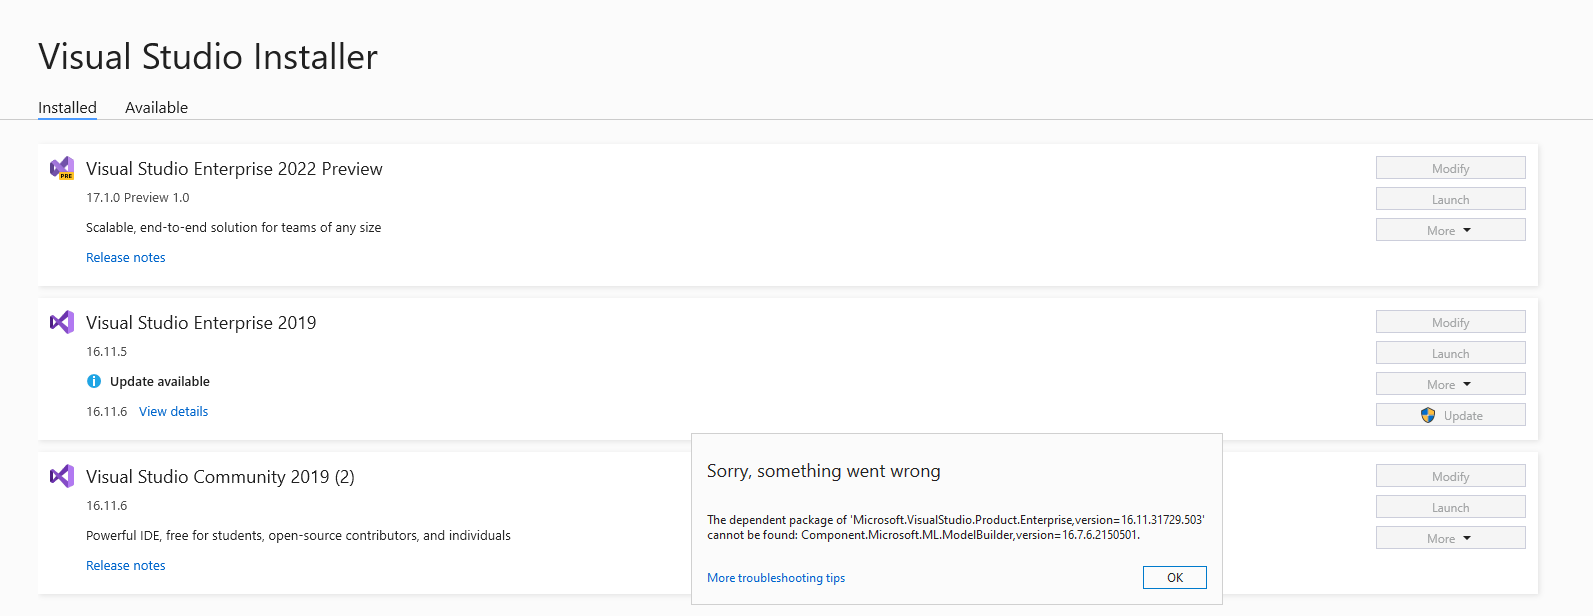Click the Visual Studio Enterprise 2022 Preview logo icon

coord(62,168)
